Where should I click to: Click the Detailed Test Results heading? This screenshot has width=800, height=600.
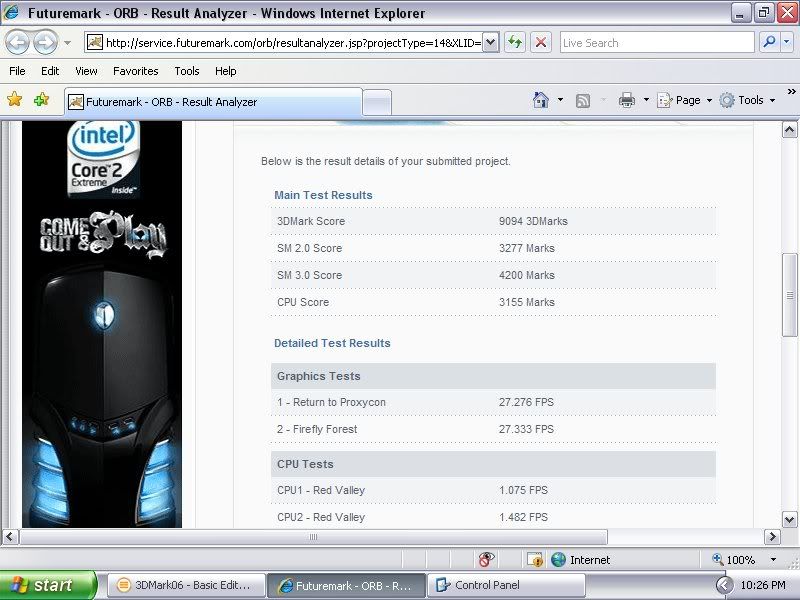pos(332,343)
